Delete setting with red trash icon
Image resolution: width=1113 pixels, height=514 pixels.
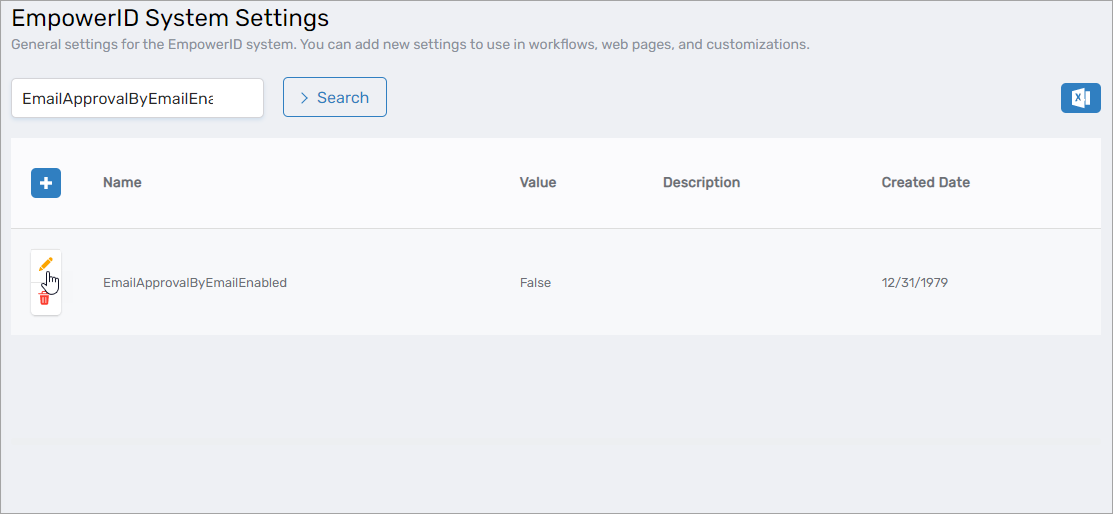tap(44, 299)
